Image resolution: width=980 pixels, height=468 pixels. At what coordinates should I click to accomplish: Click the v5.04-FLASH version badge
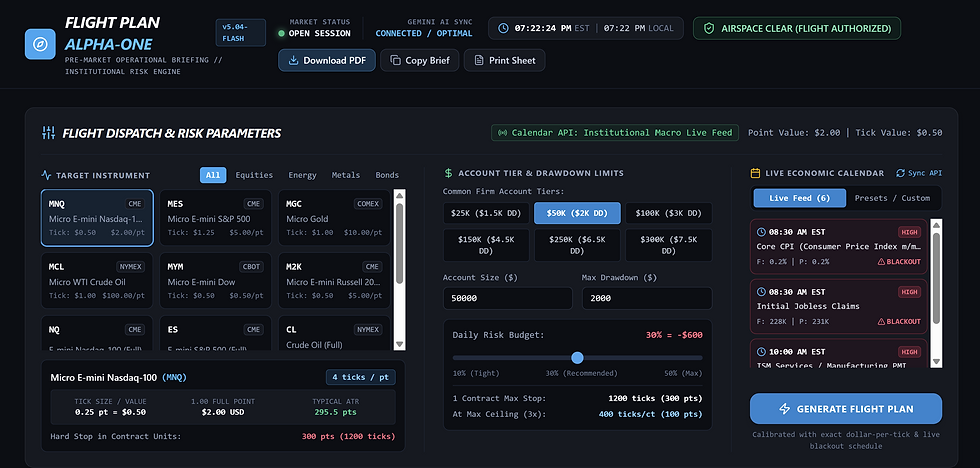241,33
